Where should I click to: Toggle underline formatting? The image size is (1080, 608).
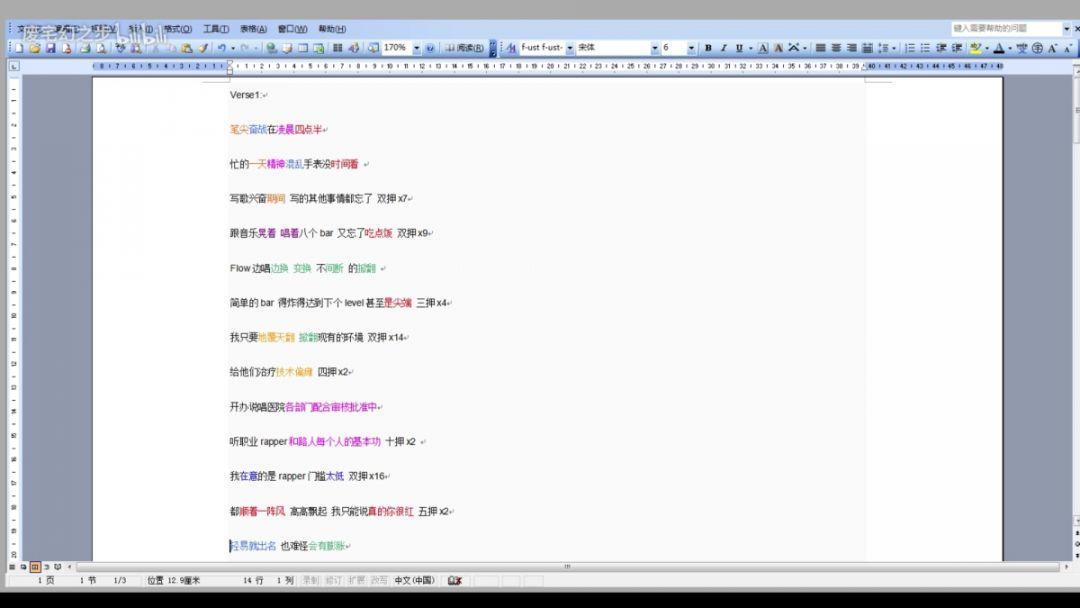(x=739, y=48)
